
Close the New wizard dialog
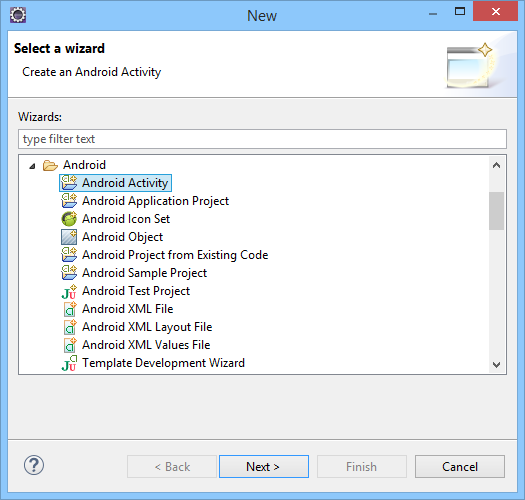(x=496, y=12)
